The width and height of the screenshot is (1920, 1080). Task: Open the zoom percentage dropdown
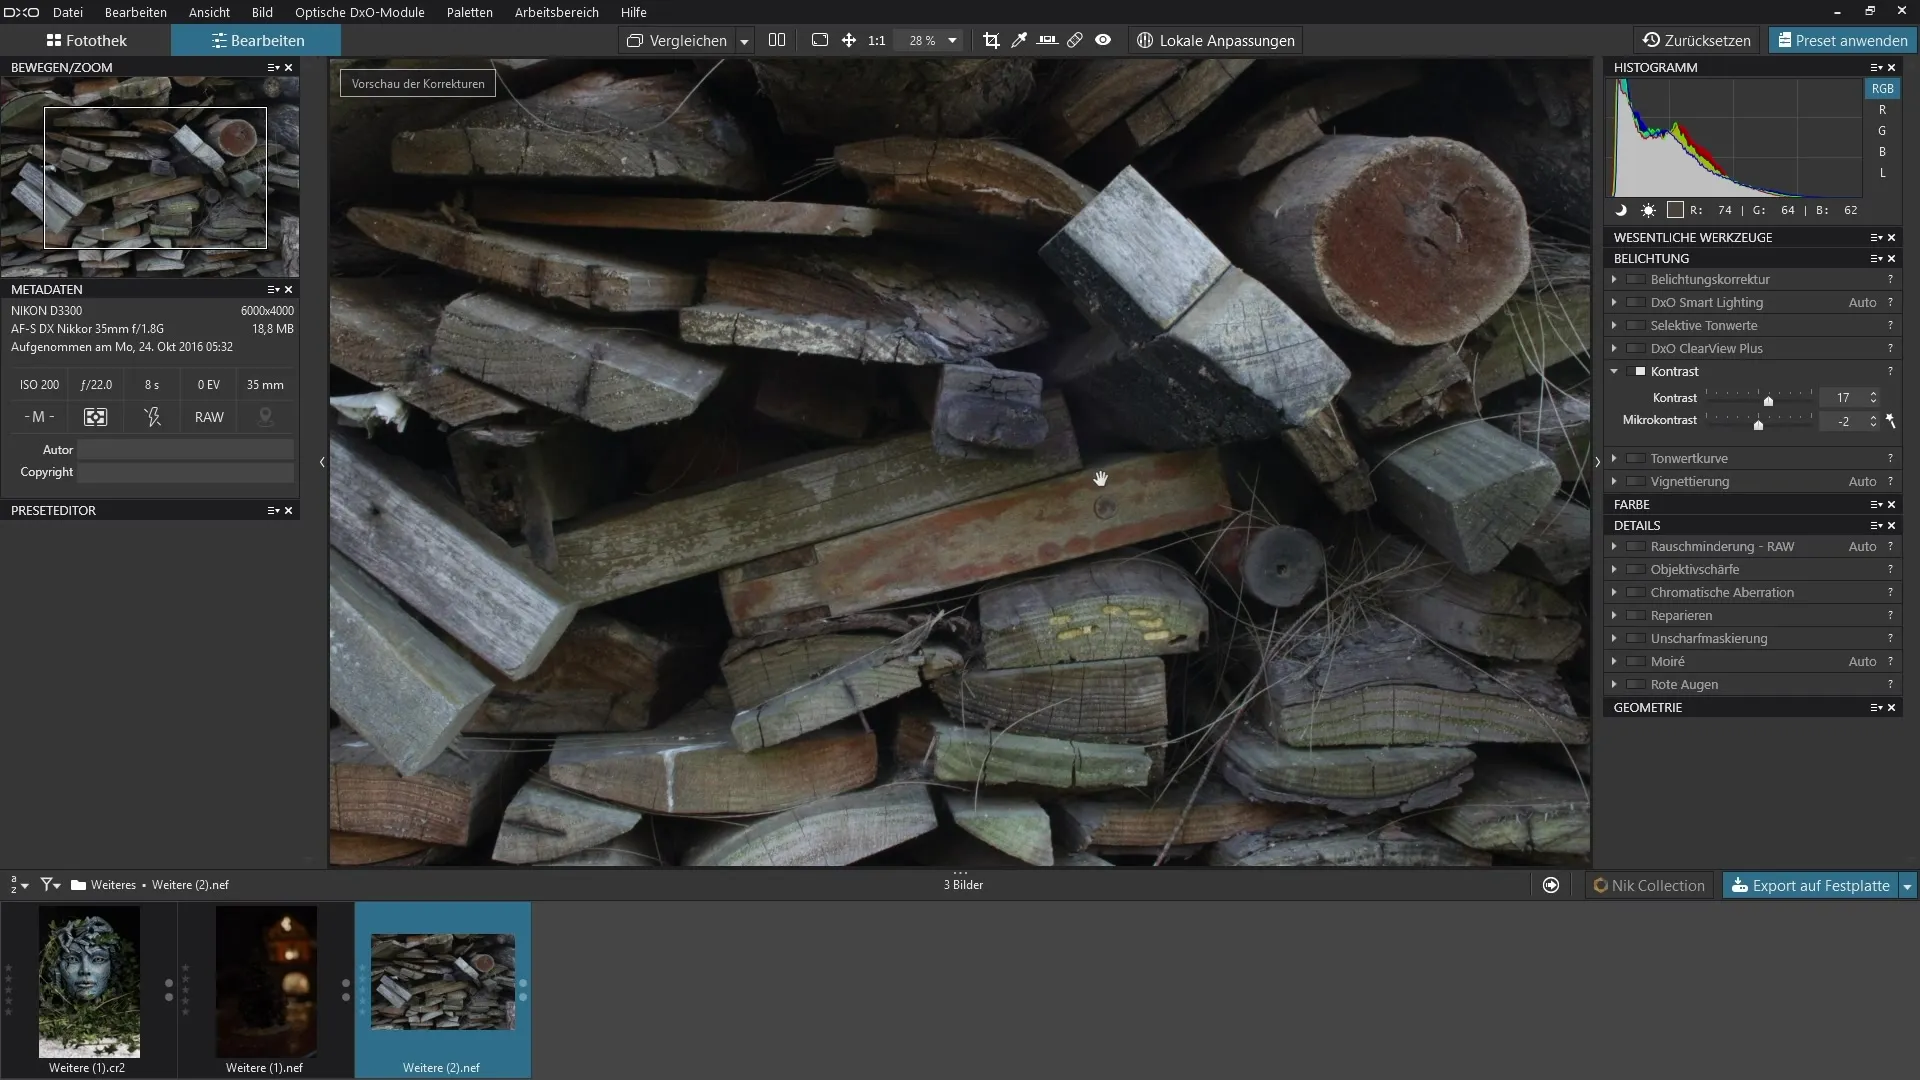(x=953, y=41)
